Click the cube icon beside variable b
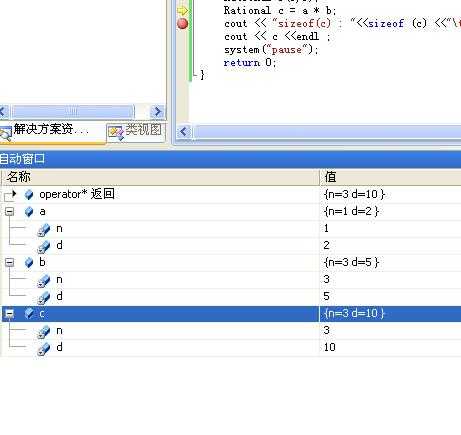 [29, 263]
